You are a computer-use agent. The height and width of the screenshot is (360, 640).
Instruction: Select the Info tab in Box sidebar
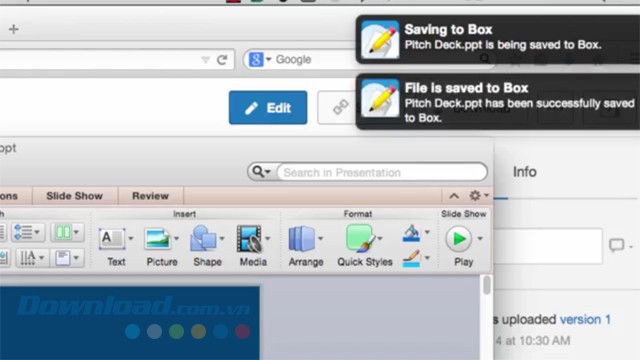(524, 172)
